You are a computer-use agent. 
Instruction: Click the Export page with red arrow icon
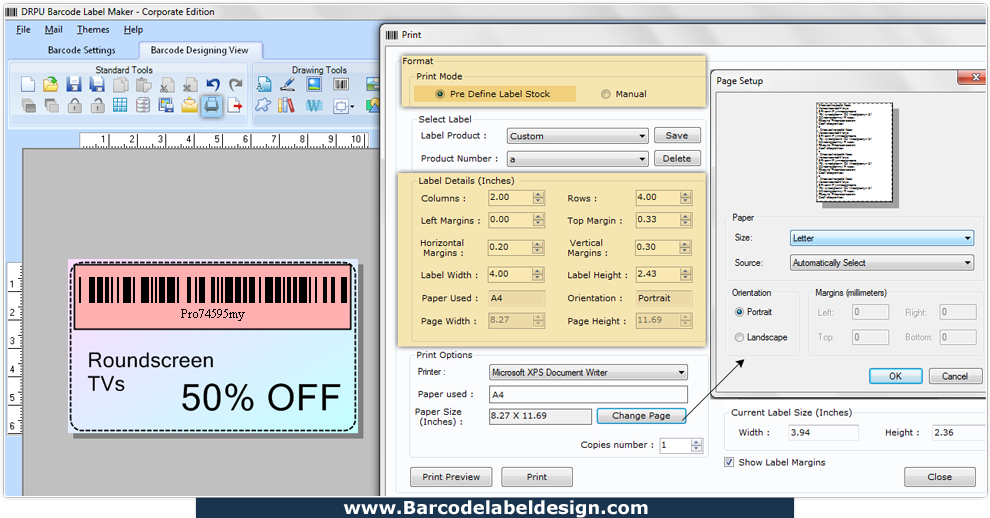[x=236, y=105]
